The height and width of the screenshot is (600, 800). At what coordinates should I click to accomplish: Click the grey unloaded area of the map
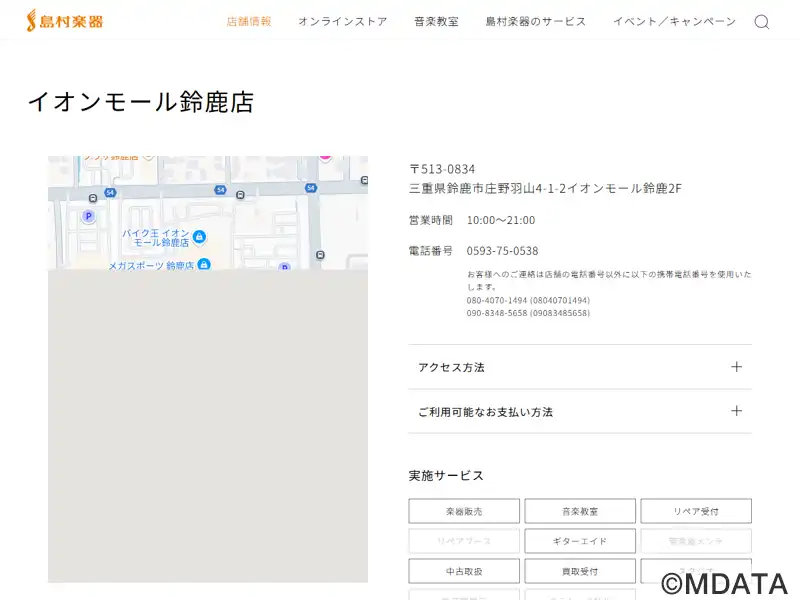(x=208, y=426)
